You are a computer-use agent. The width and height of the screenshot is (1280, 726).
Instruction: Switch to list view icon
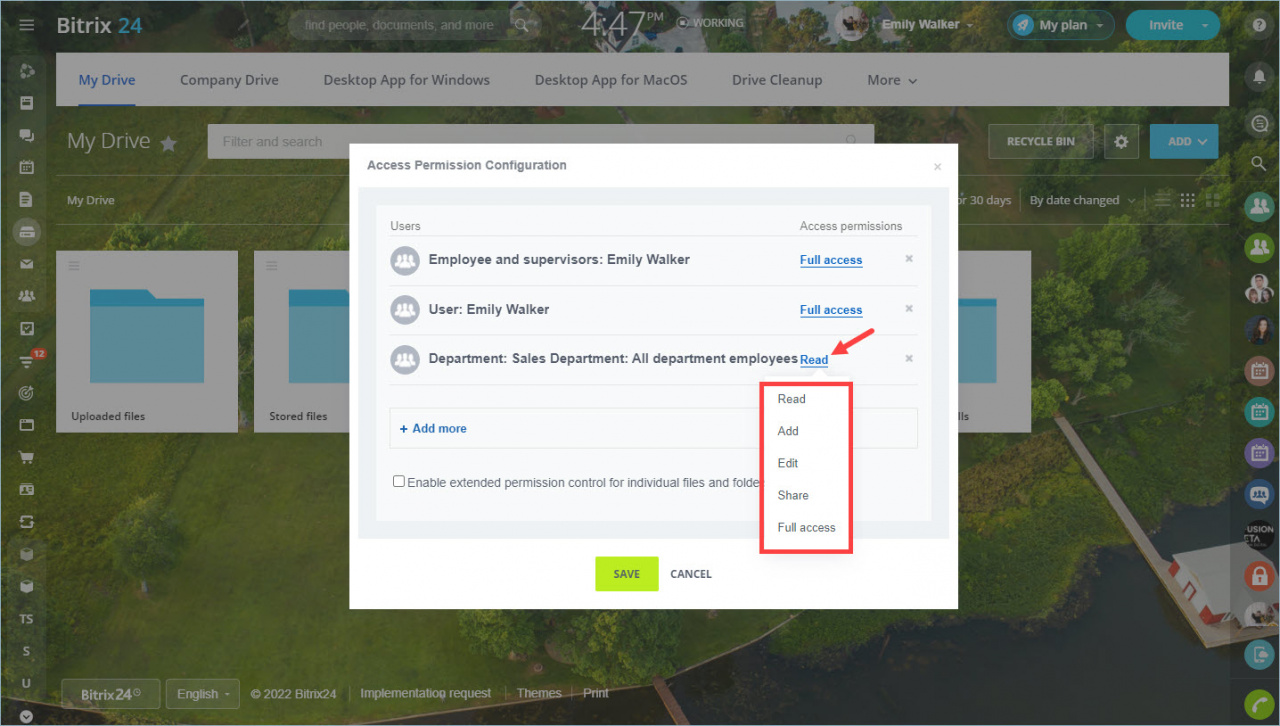(x=1162, y=200)
